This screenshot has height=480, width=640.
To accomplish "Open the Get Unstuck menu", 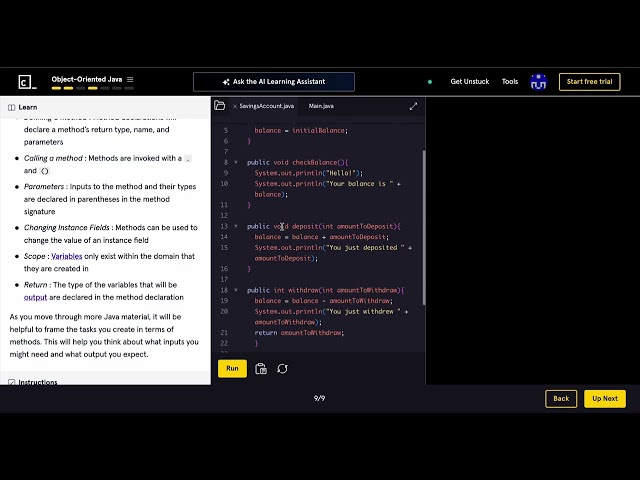I will point(470,82).
